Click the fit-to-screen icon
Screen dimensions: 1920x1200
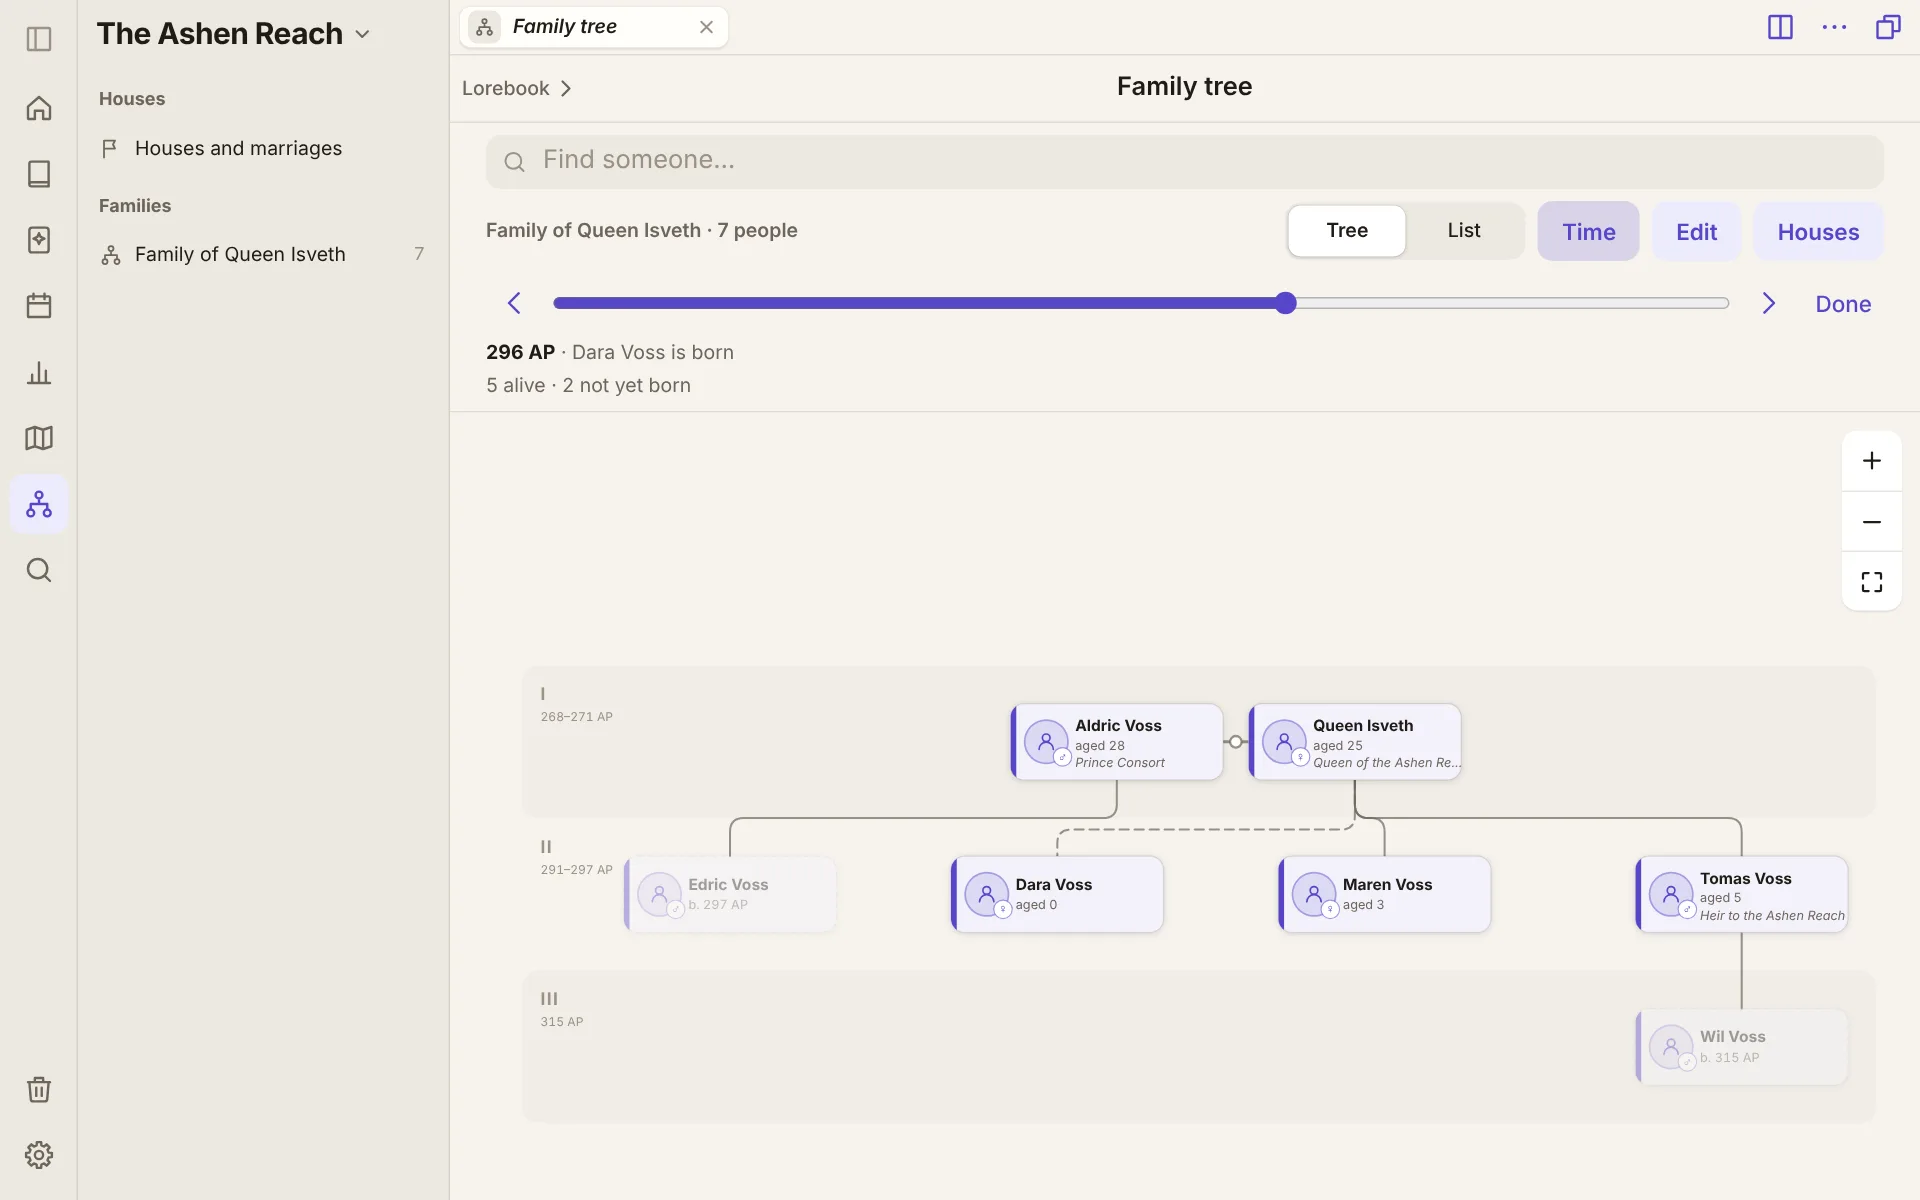pyautogui.click(x=1872, y=582)
